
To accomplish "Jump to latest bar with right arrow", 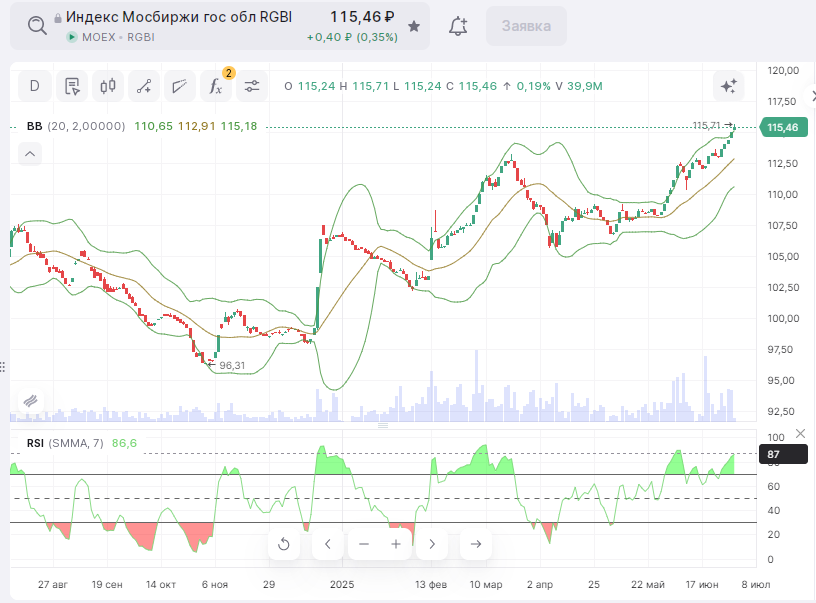I will click(x=476, y=544).
